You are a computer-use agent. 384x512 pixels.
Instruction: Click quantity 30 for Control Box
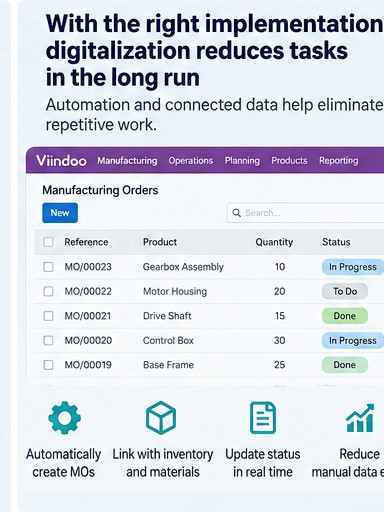coord(280,340)
